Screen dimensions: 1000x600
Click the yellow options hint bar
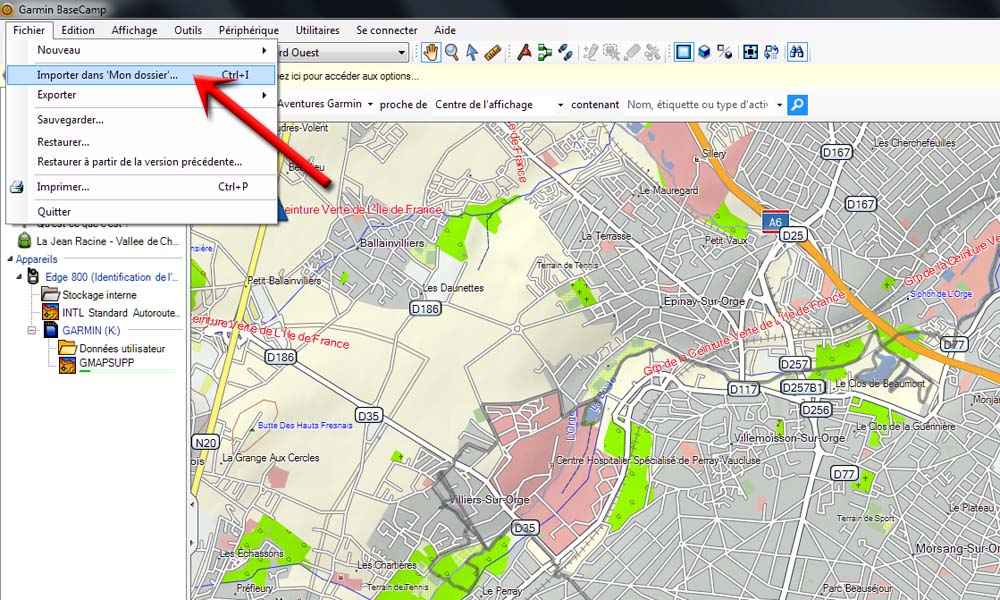pyautogui.click(x=638, y=76)
